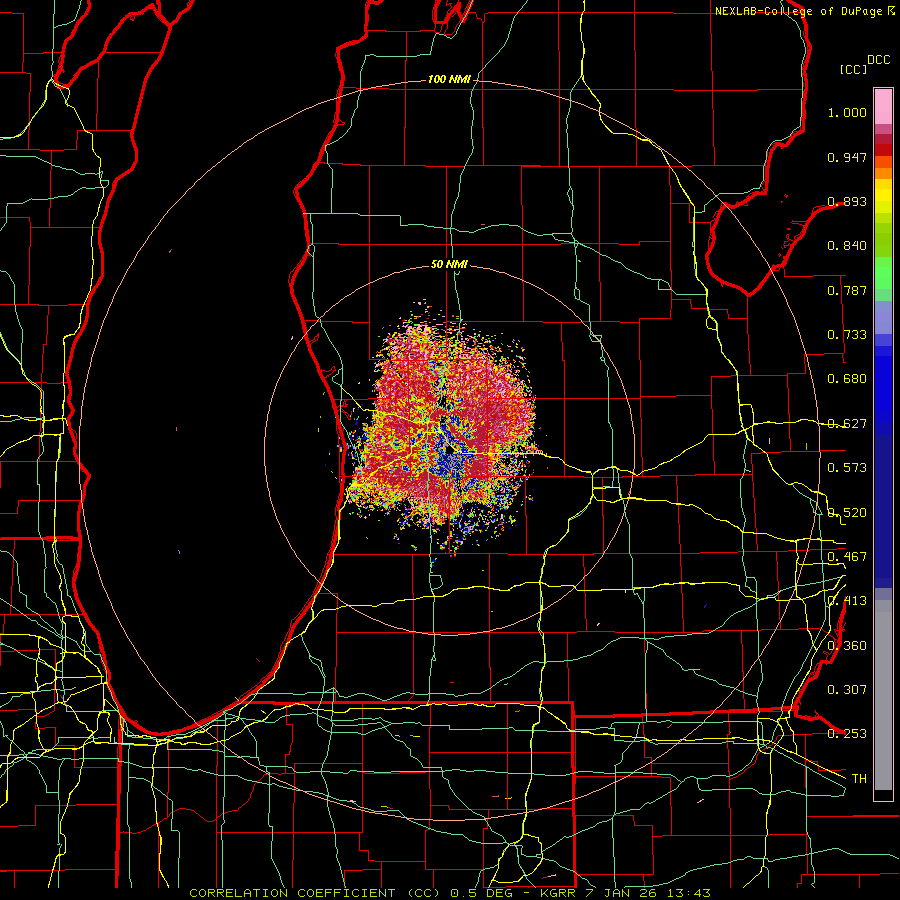Click the [CC] legend unit label
900x900 pixels.
[x=853, y=69]
